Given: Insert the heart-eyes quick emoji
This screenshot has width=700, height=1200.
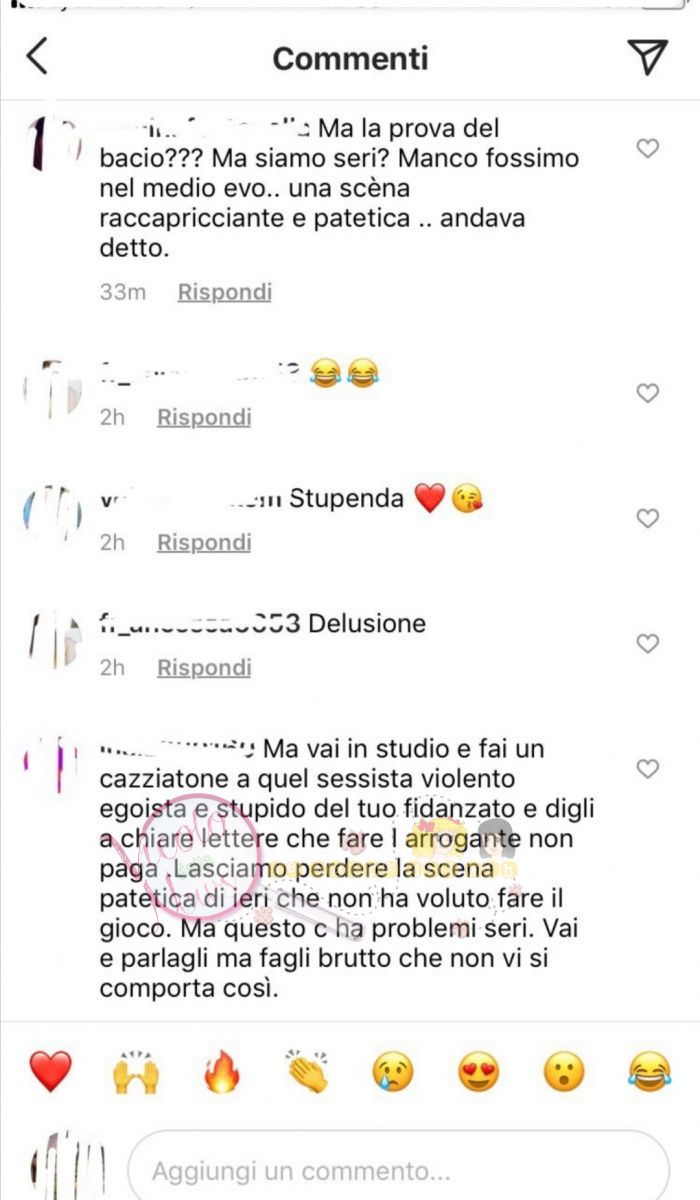Looking at the screenshot, I should tap(478, 1072).
